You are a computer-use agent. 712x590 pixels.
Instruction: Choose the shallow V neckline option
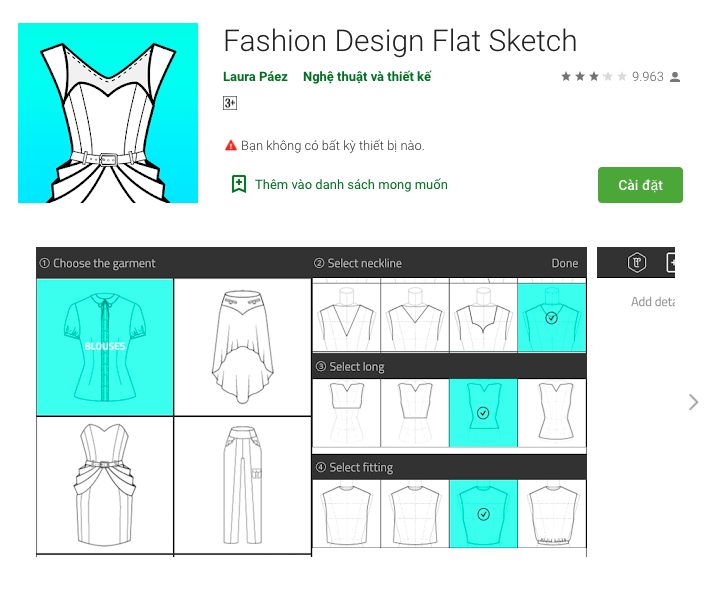click(415, 317)
